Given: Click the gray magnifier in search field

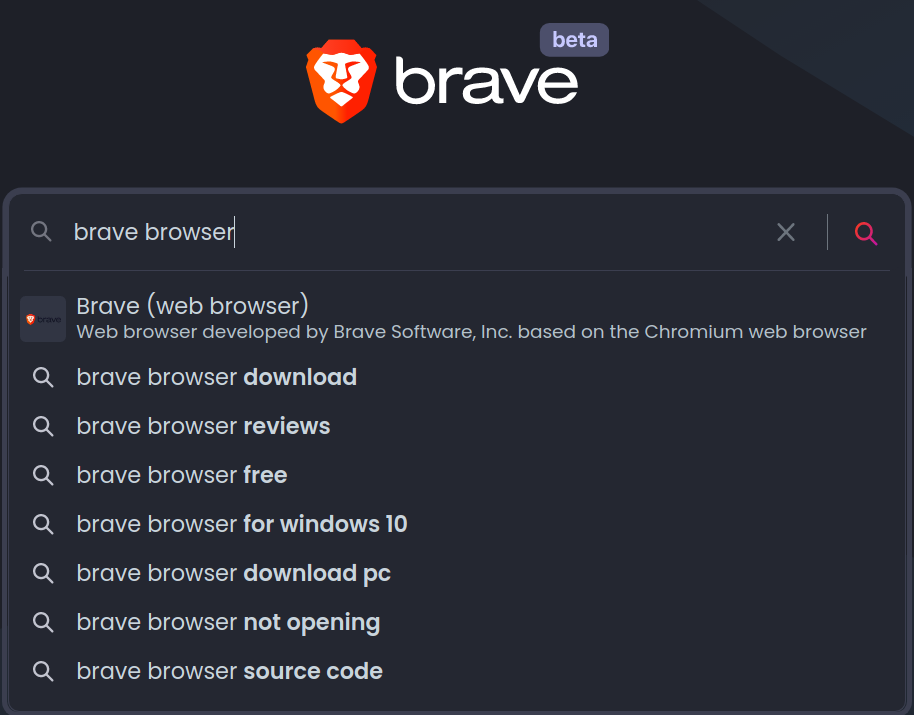Looking at the screenshot, I should click(x=41, y=231).
